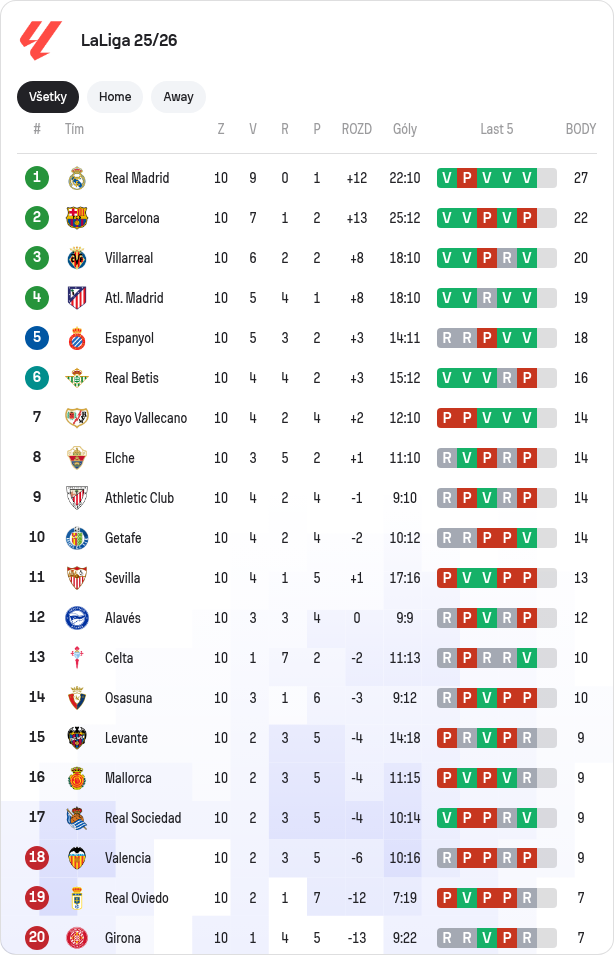Click the Real Madrid club crest
This screenshot has height=955, width=614.
(x=77, y=178)
